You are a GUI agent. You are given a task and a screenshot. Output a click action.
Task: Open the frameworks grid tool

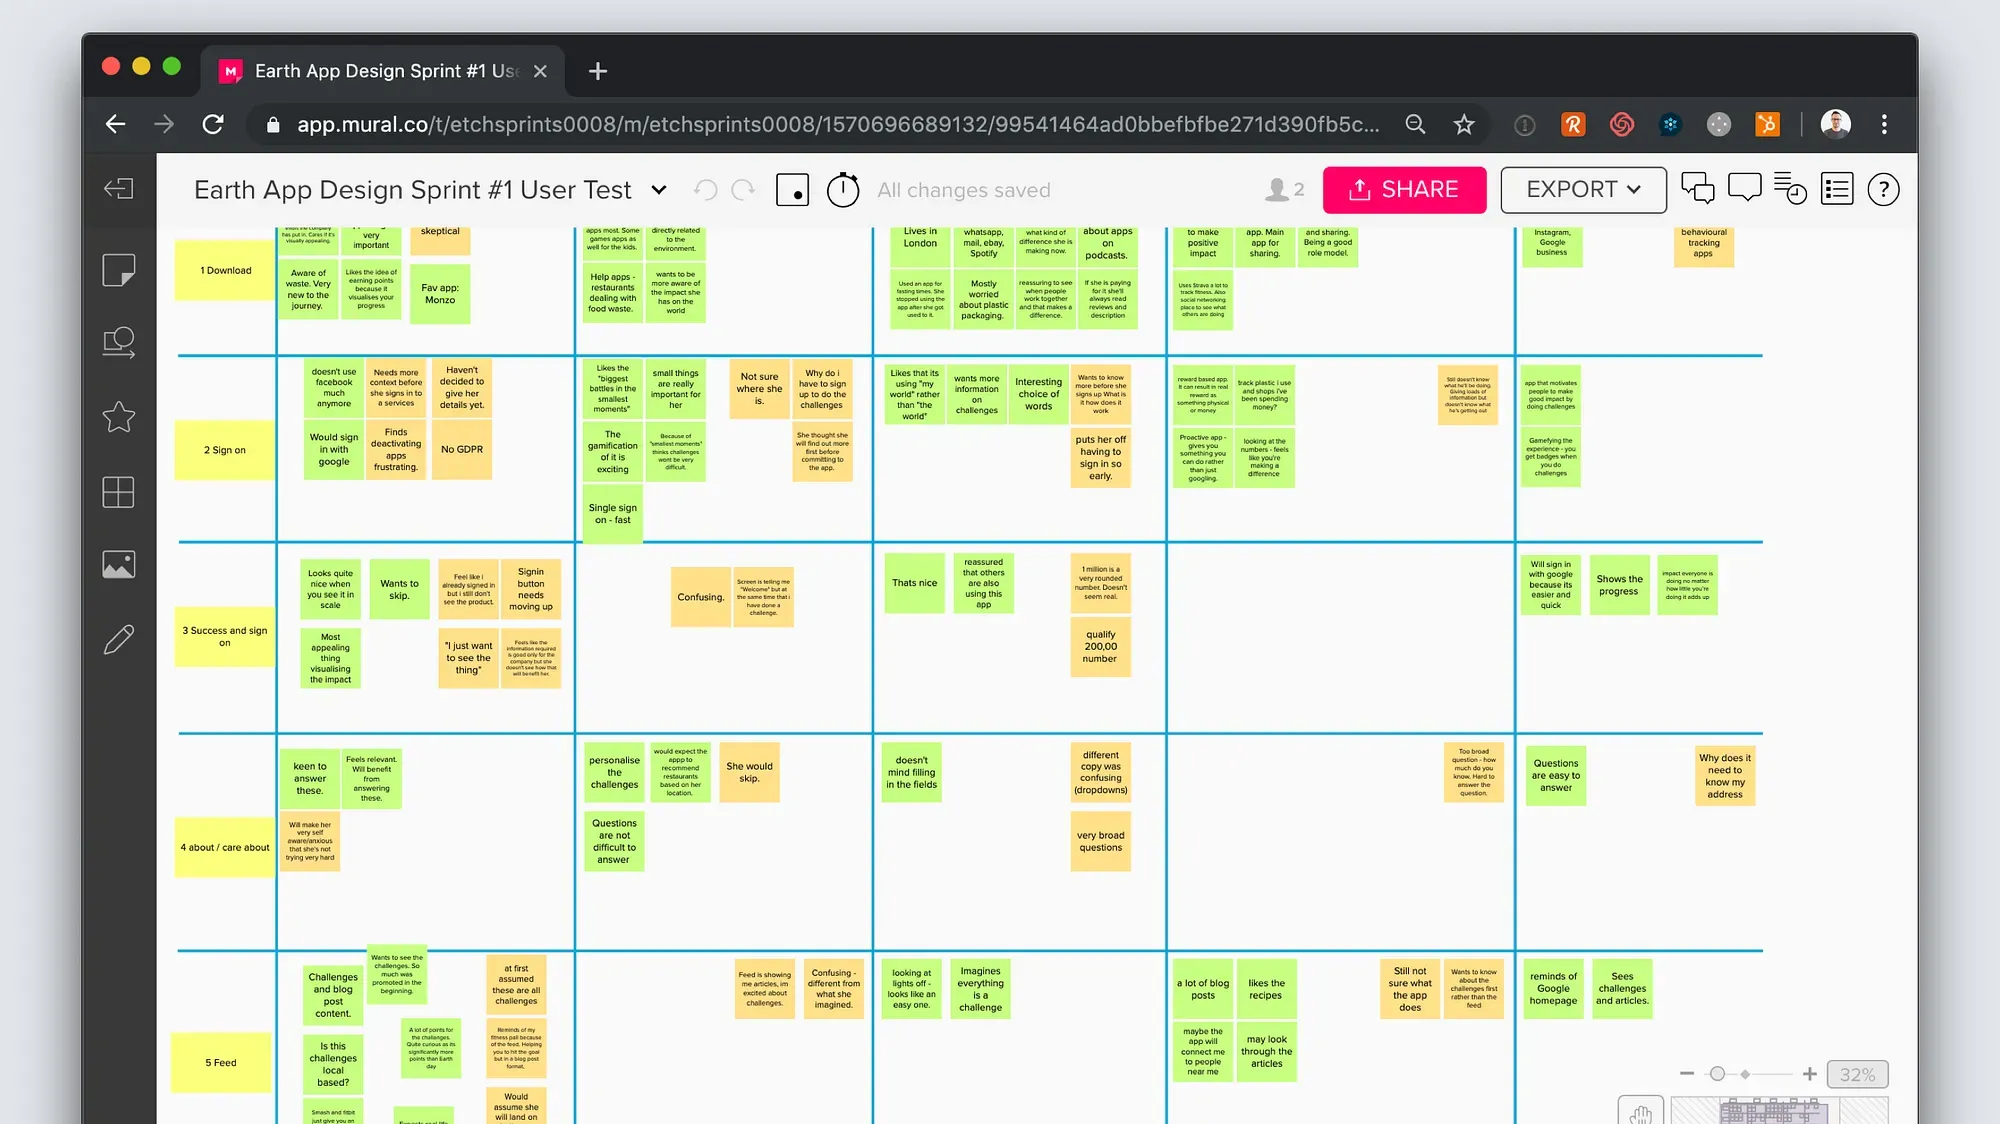[119, 492]
